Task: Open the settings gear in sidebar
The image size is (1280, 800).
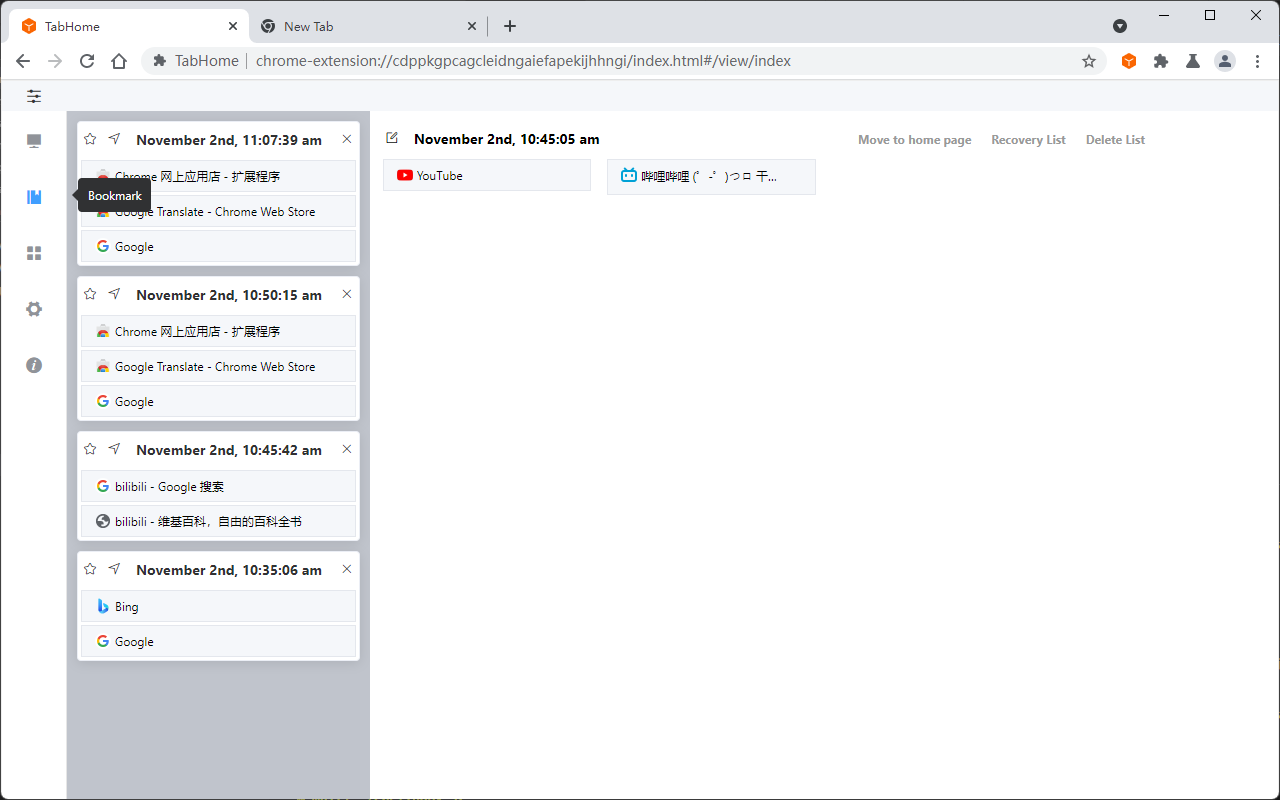Action: click(x=34, y=309)
